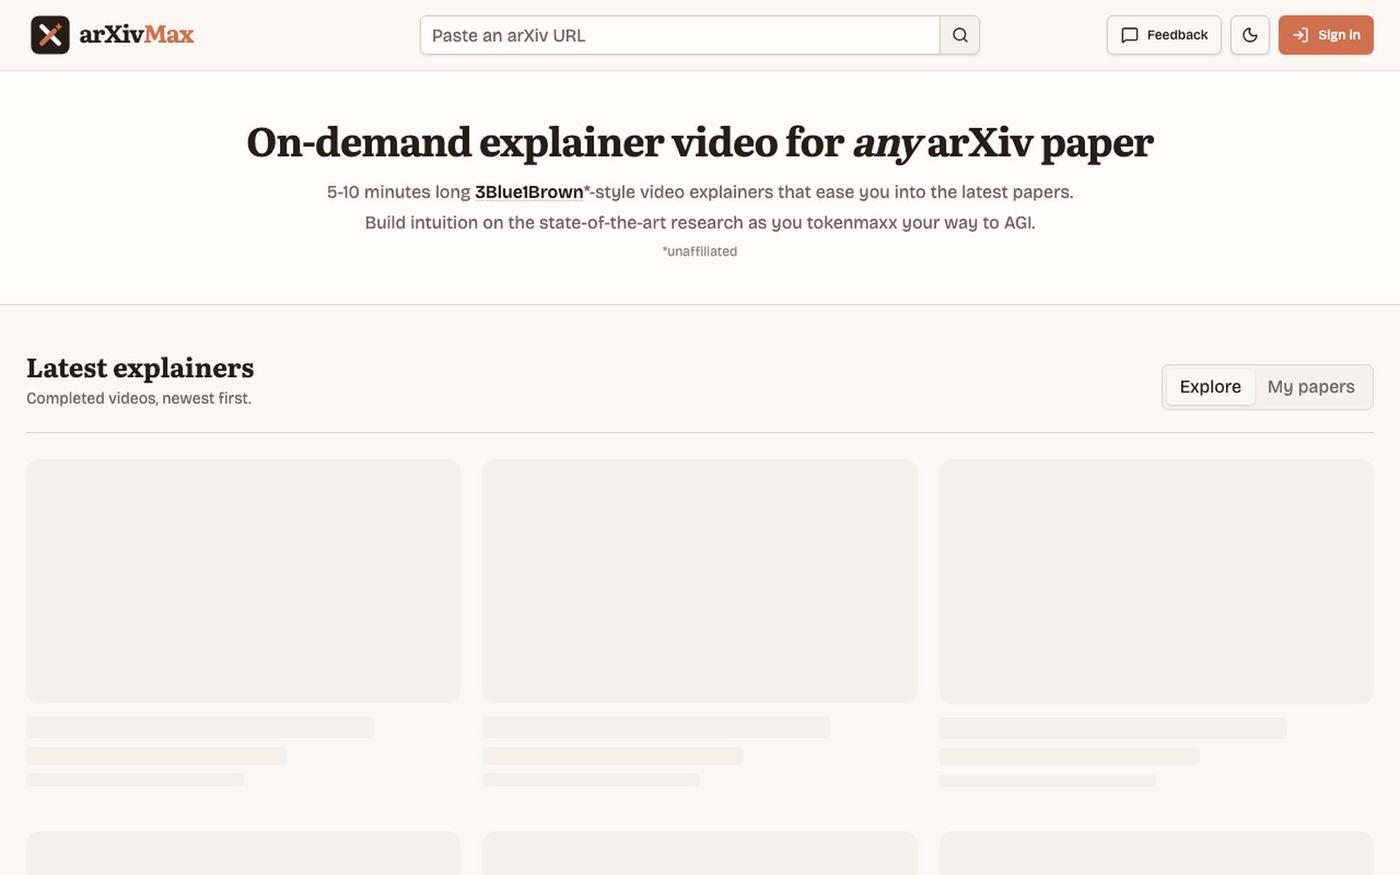Click the main headline about explainer video
Viewport: 1400px width, 875px height.
pos(700,142)
